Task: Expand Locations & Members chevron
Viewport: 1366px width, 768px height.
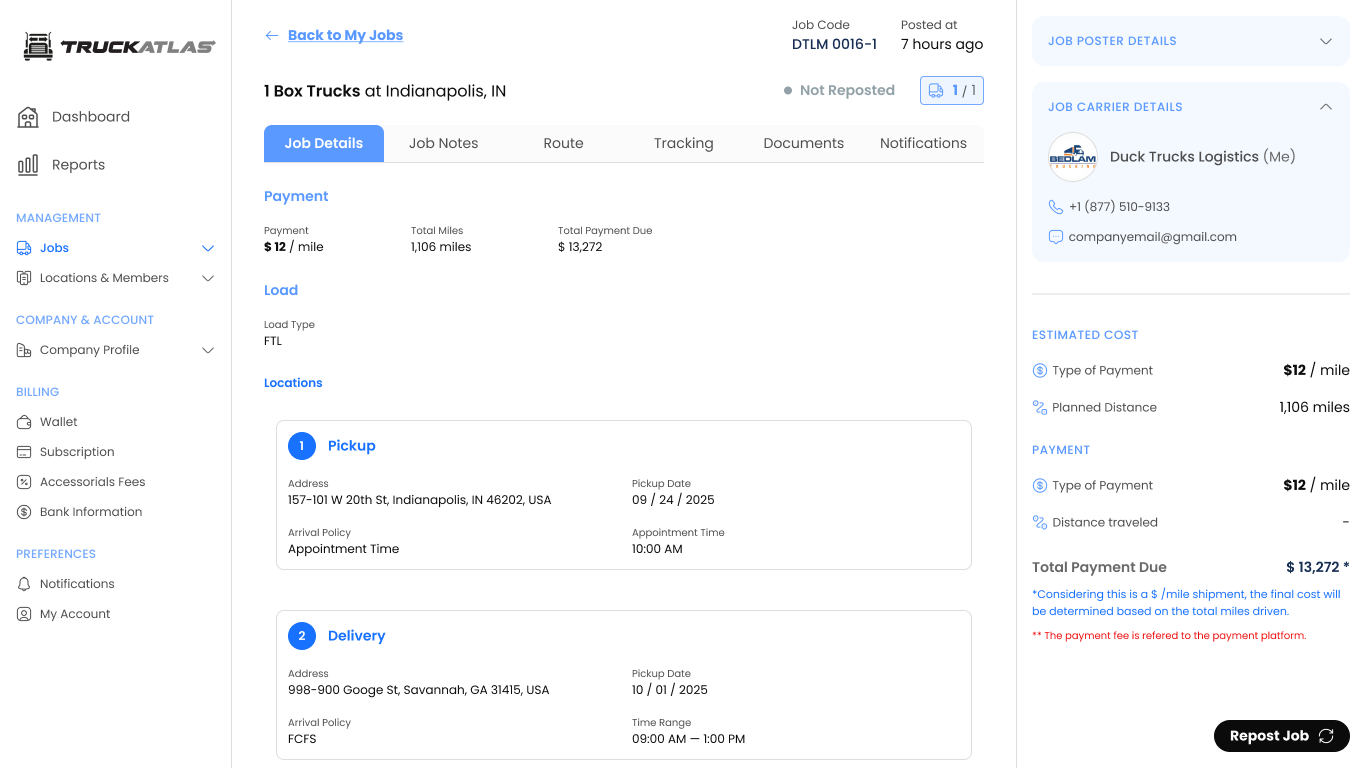Action: (208, 278)
